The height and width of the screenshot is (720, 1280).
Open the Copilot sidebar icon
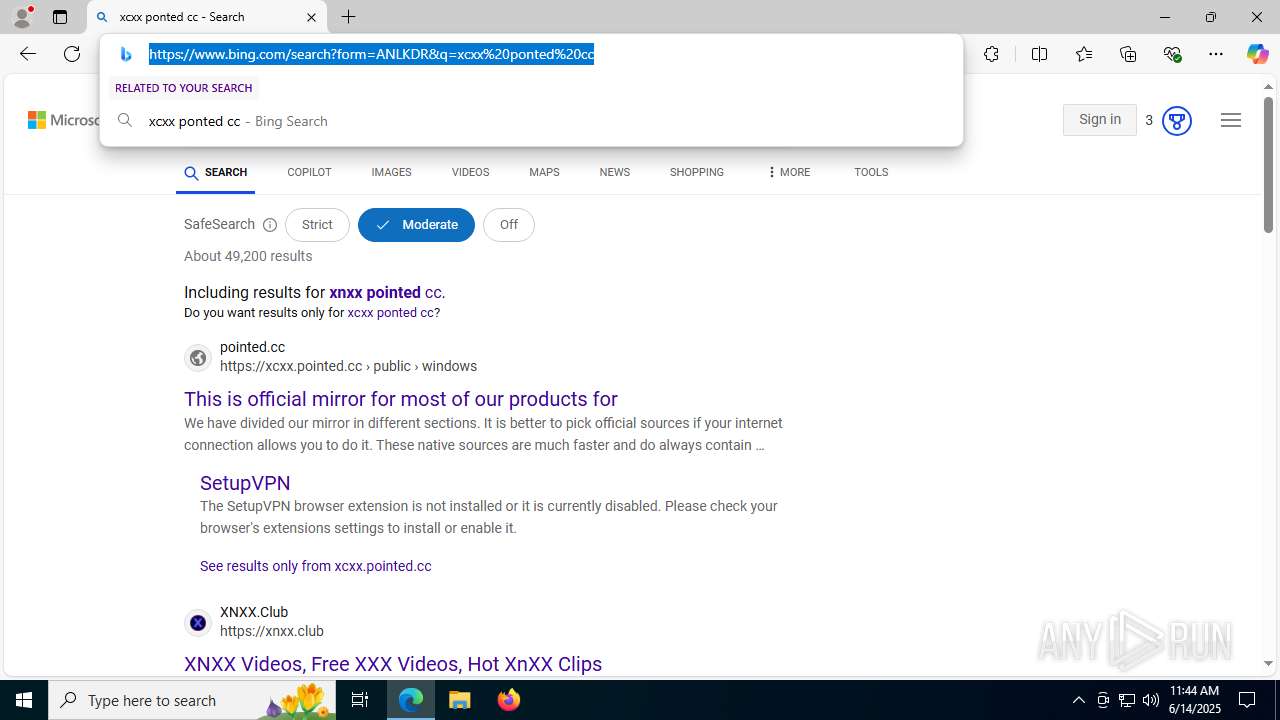(x=1257, y=54)
